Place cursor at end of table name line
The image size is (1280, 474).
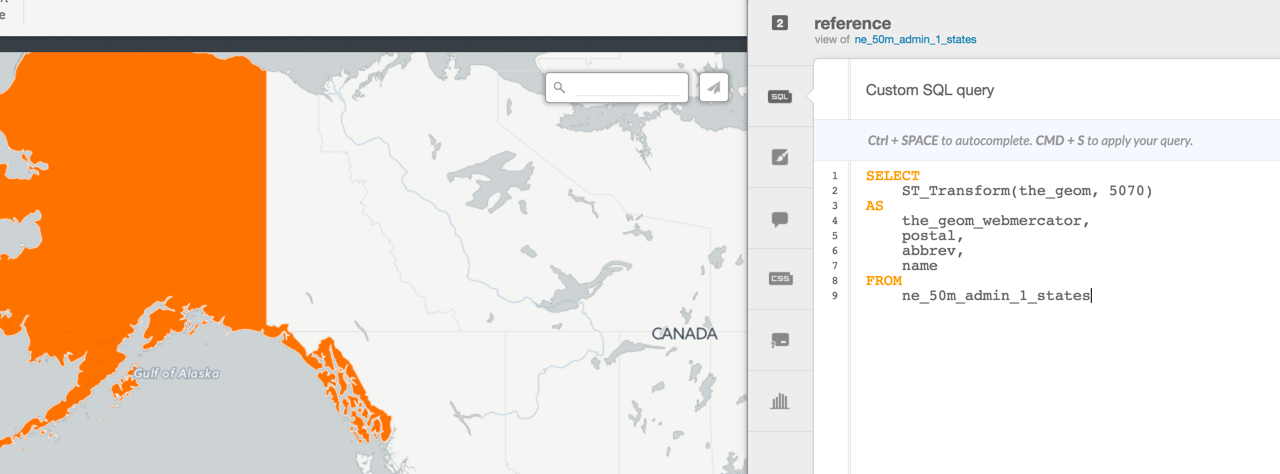(x=1092, y=296)
